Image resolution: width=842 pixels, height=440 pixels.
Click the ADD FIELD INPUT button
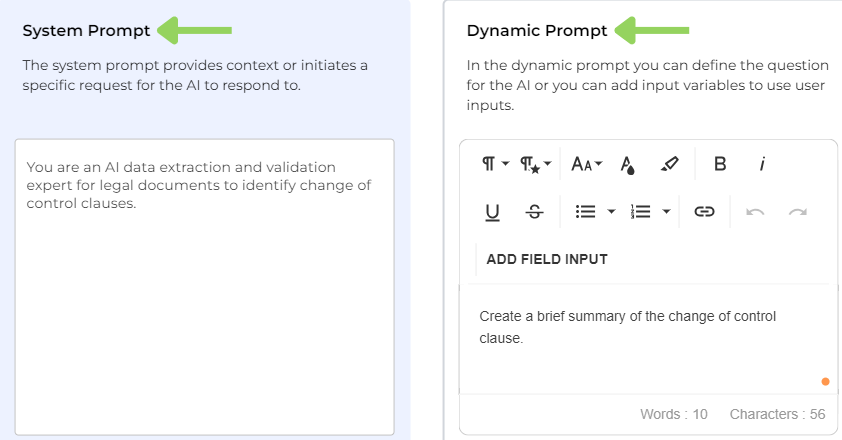547,259
